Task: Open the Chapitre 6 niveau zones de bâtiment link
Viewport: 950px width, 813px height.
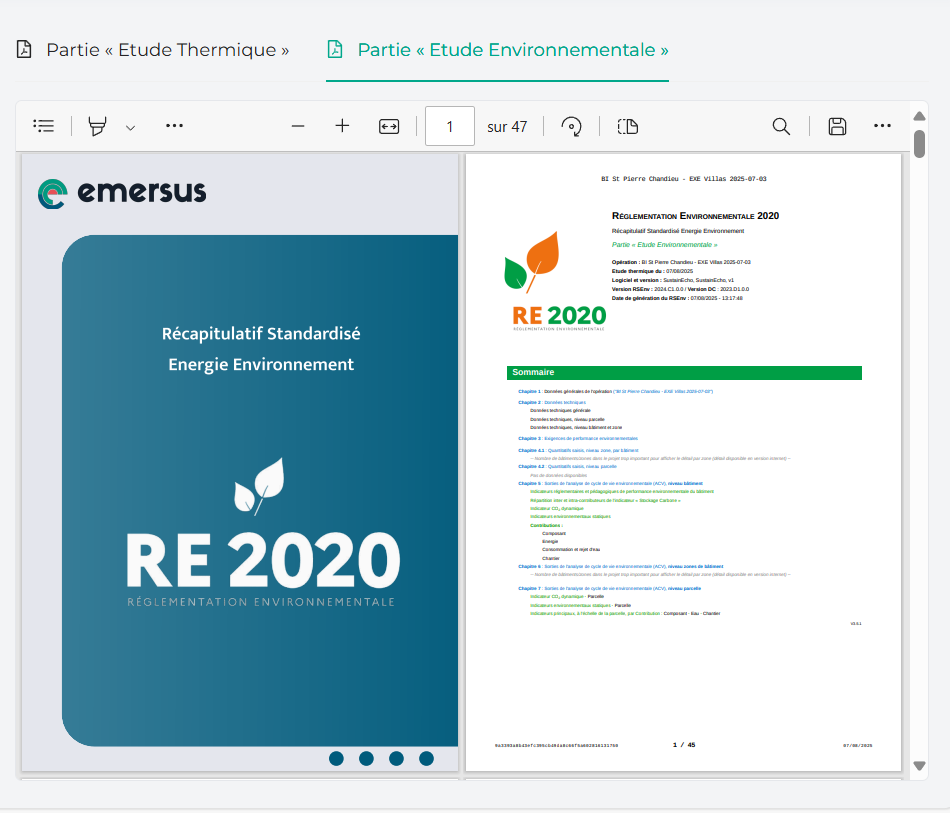Action: point(620,566)
